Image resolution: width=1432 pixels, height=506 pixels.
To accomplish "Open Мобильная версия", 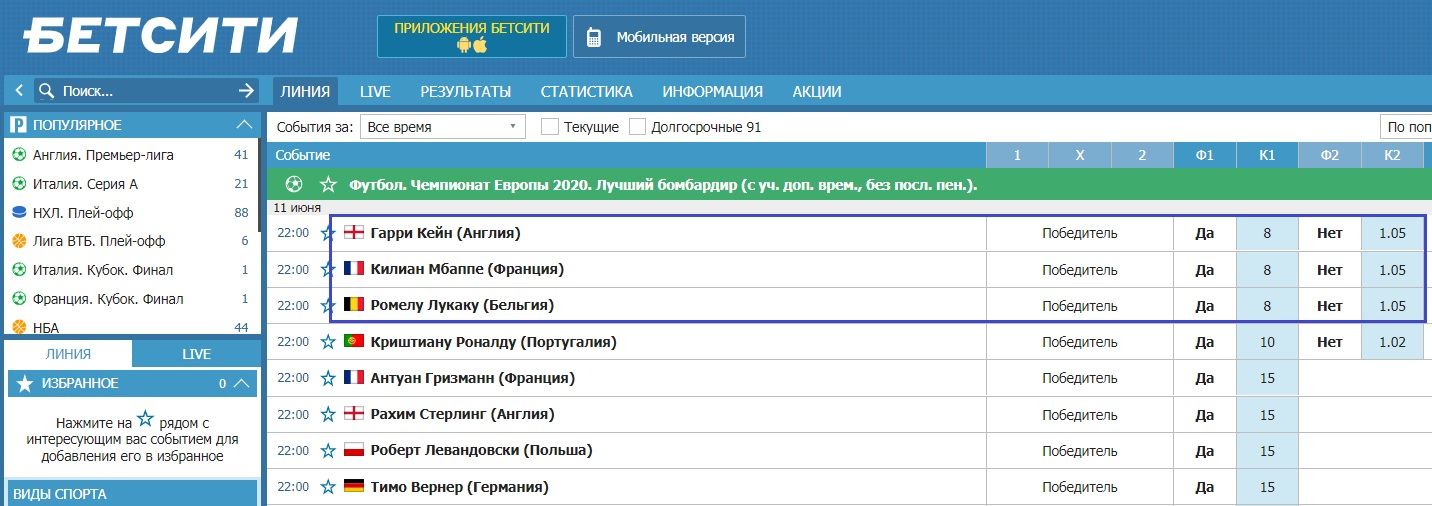I will click(659, 37).
